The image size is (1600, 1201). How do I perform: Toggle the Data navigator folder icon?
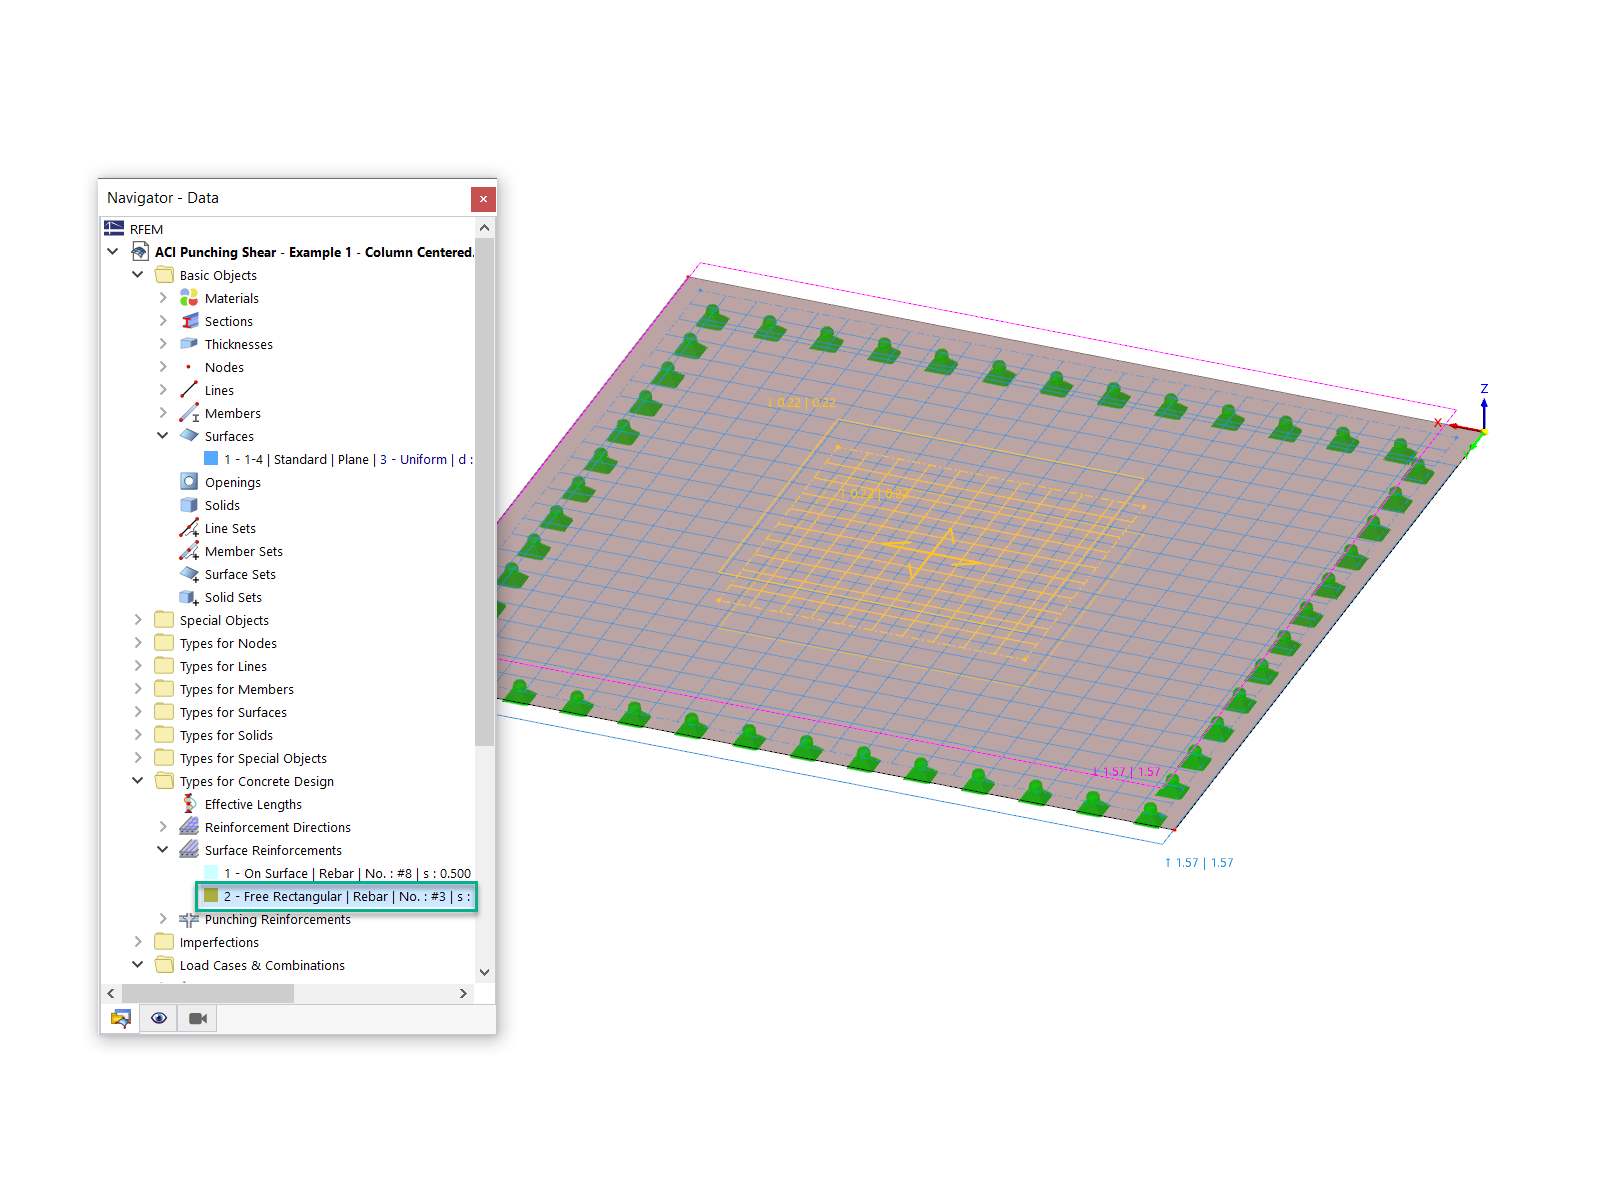click(120, 1017)
